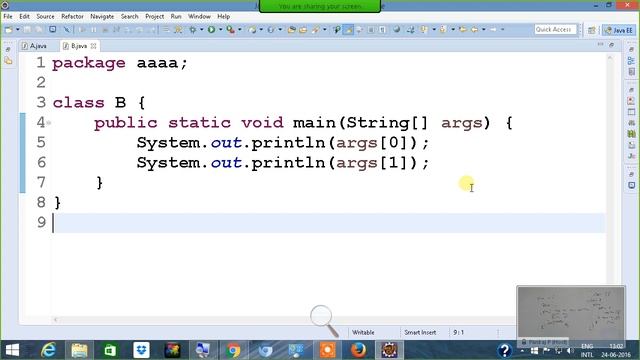
Task: Click the 'package' keyword on line 1
Action: click(89, 63)
